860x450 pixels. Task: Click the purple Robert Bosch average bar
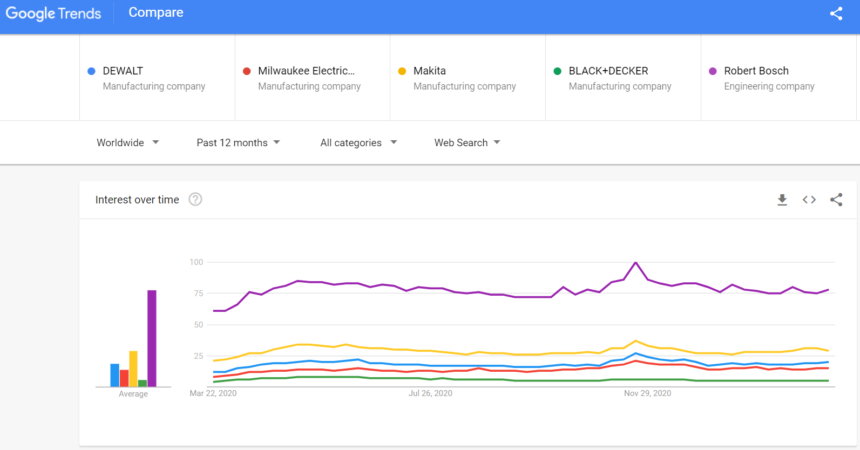pos(152,338)
